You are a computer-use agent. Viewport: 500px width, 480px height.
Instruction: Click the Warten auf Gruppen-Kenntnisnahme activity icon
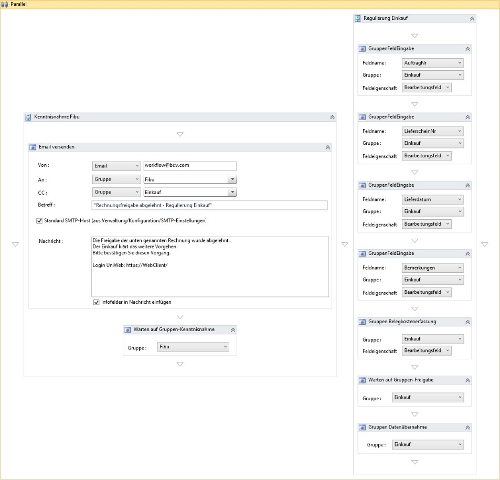(128, 330)
